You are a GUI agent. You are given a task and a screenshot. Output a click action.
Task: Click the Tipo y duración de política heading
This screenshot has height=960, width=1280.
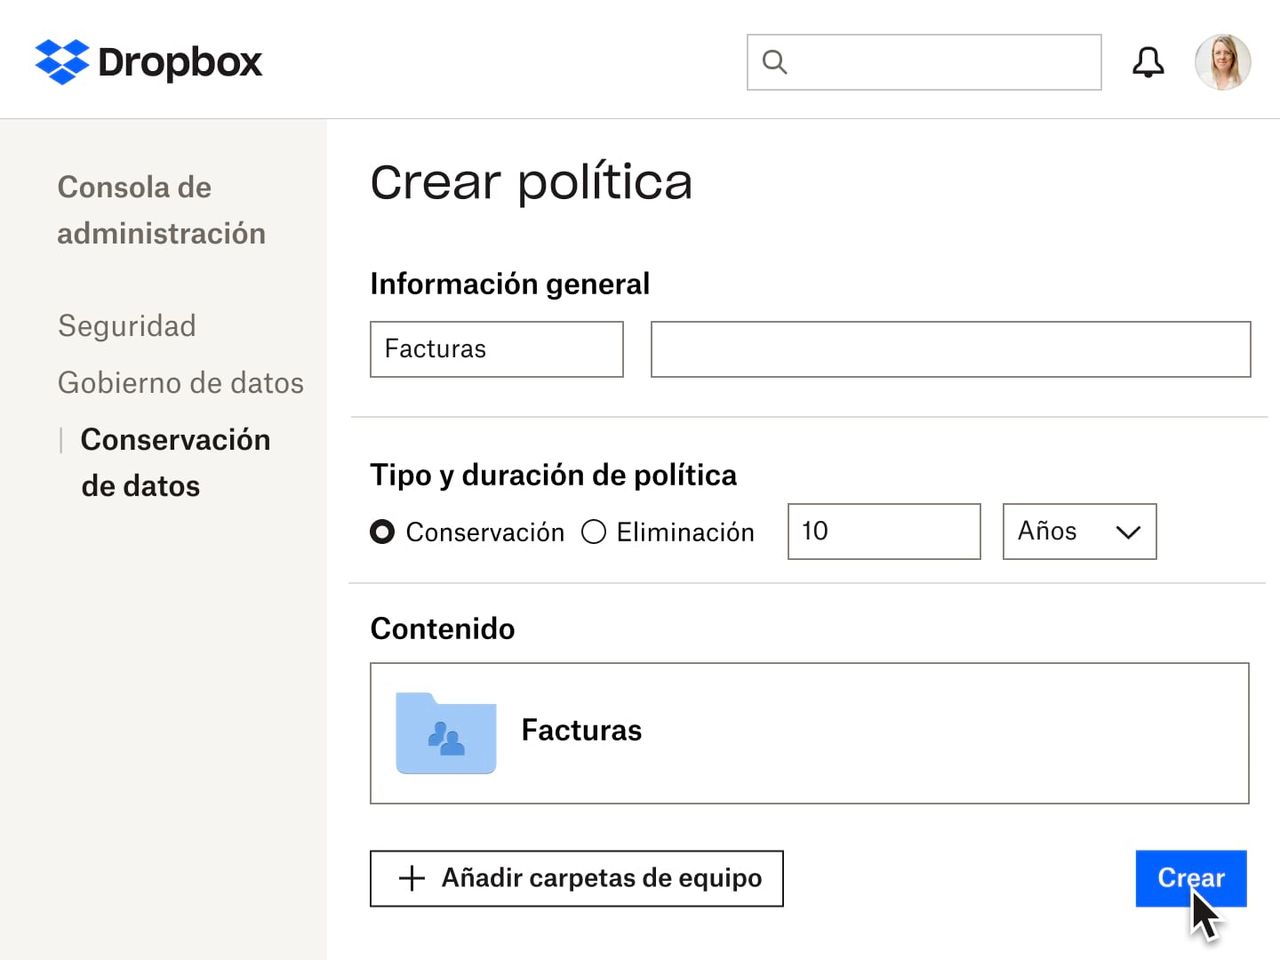(x=553, y=475)
